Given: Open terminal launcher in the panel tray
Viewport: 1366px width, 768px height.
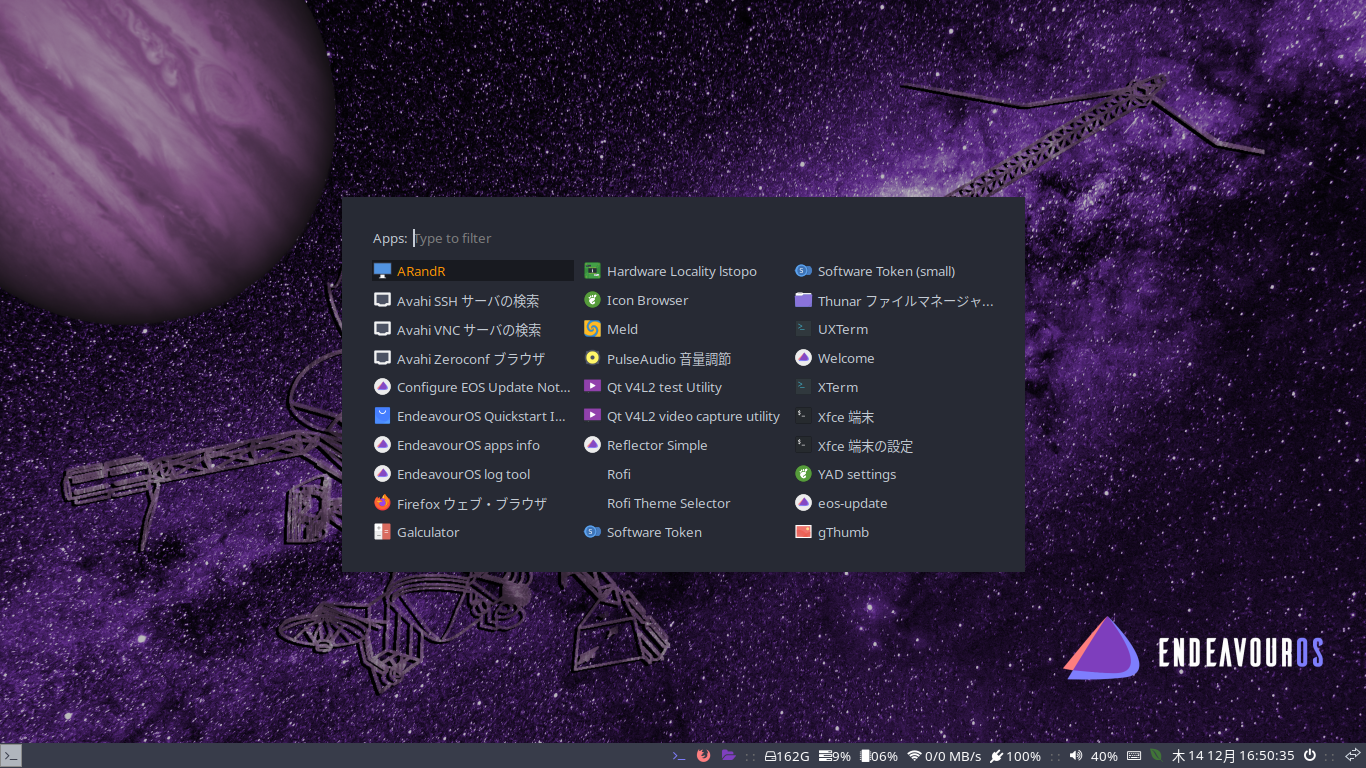Looking at the screenshot, I should click(679, 756).
